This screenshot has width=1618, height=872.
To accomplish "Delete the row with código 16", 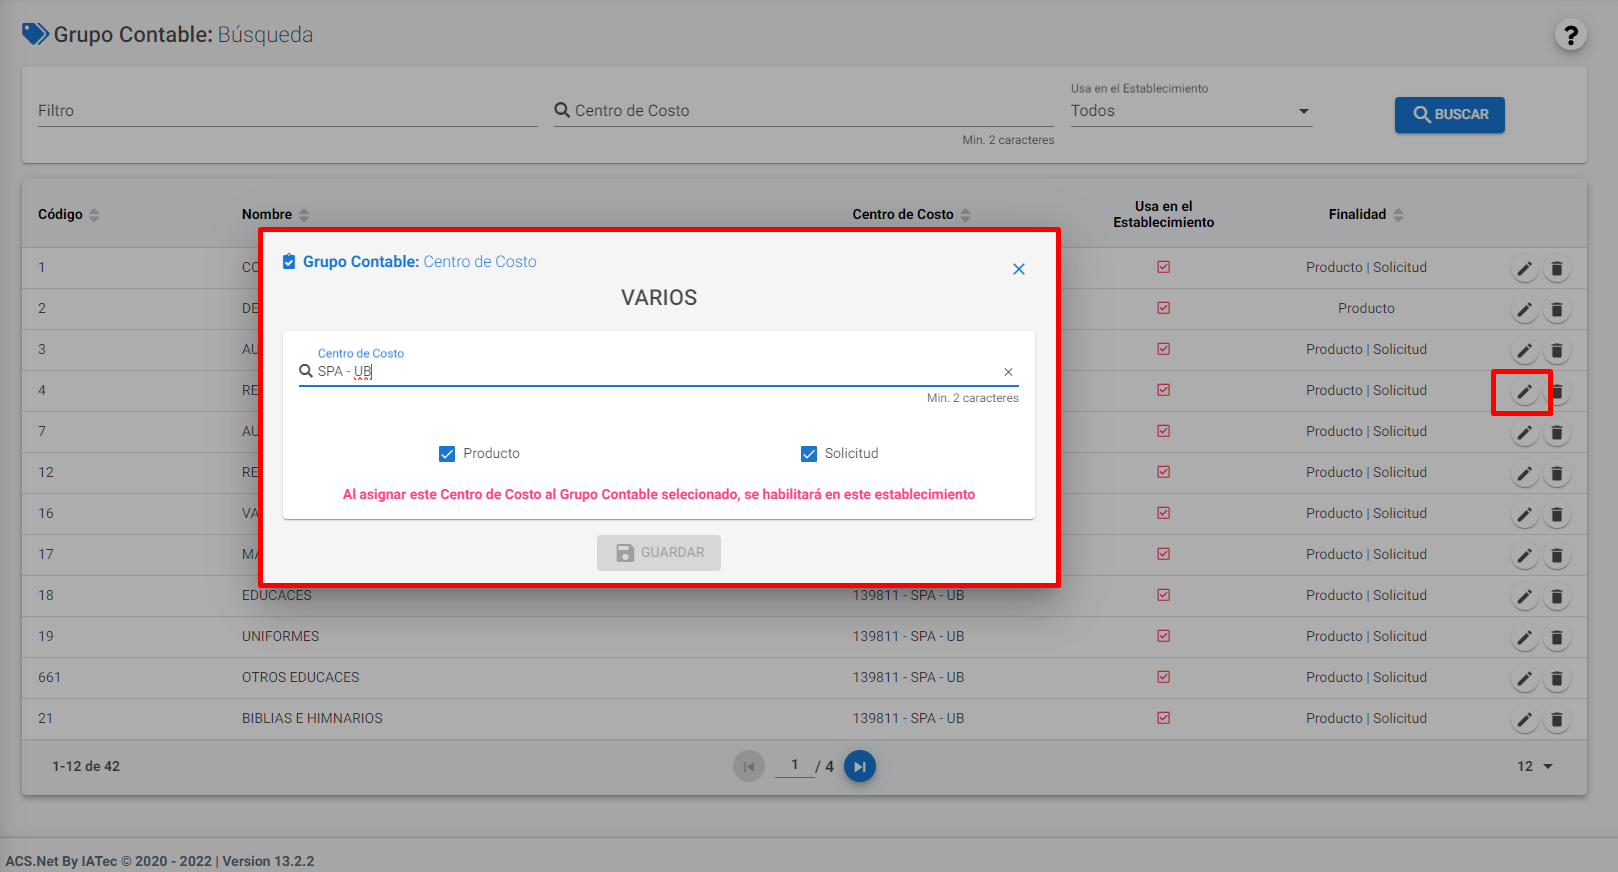I will pyautogui.click(x=1557, y=515).
